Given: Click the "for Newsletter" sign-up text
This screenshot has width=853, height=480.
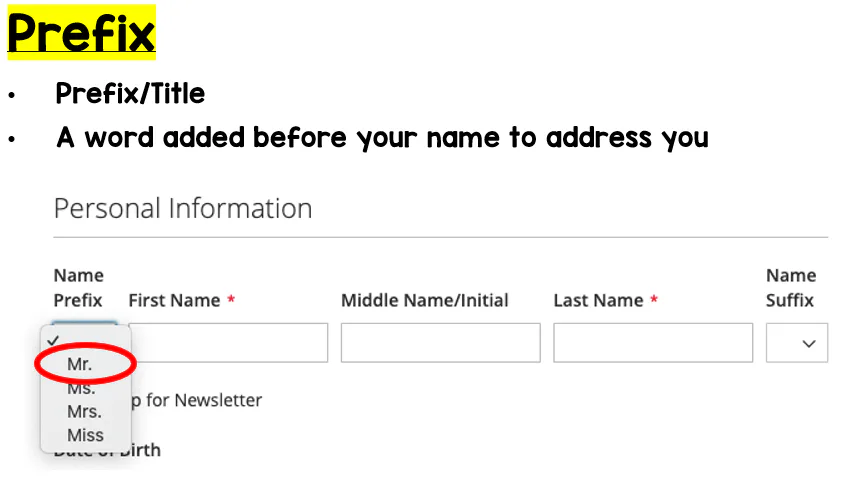Looking at the screenshot, I should coord(203,400).
